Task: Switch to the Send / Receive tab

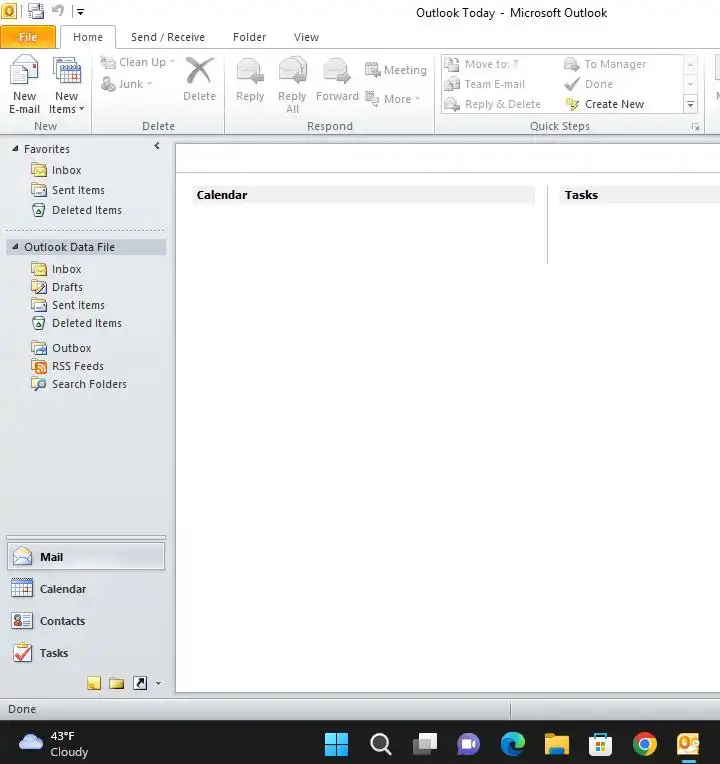Action: coord(168,37)
